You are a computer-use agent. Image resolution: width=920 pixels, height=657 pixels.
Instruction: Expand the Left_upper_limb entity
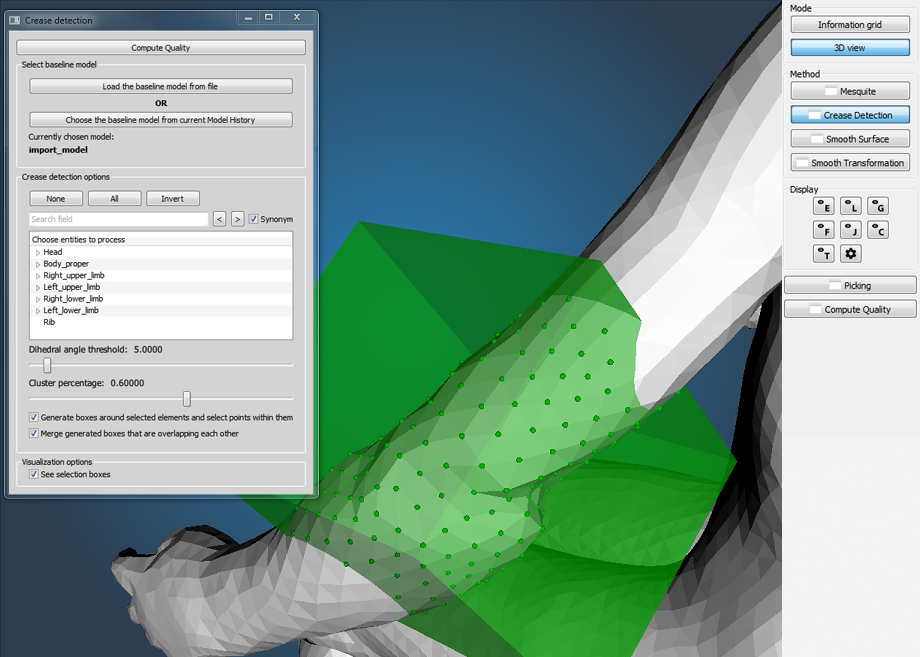(x=38, y=287)
